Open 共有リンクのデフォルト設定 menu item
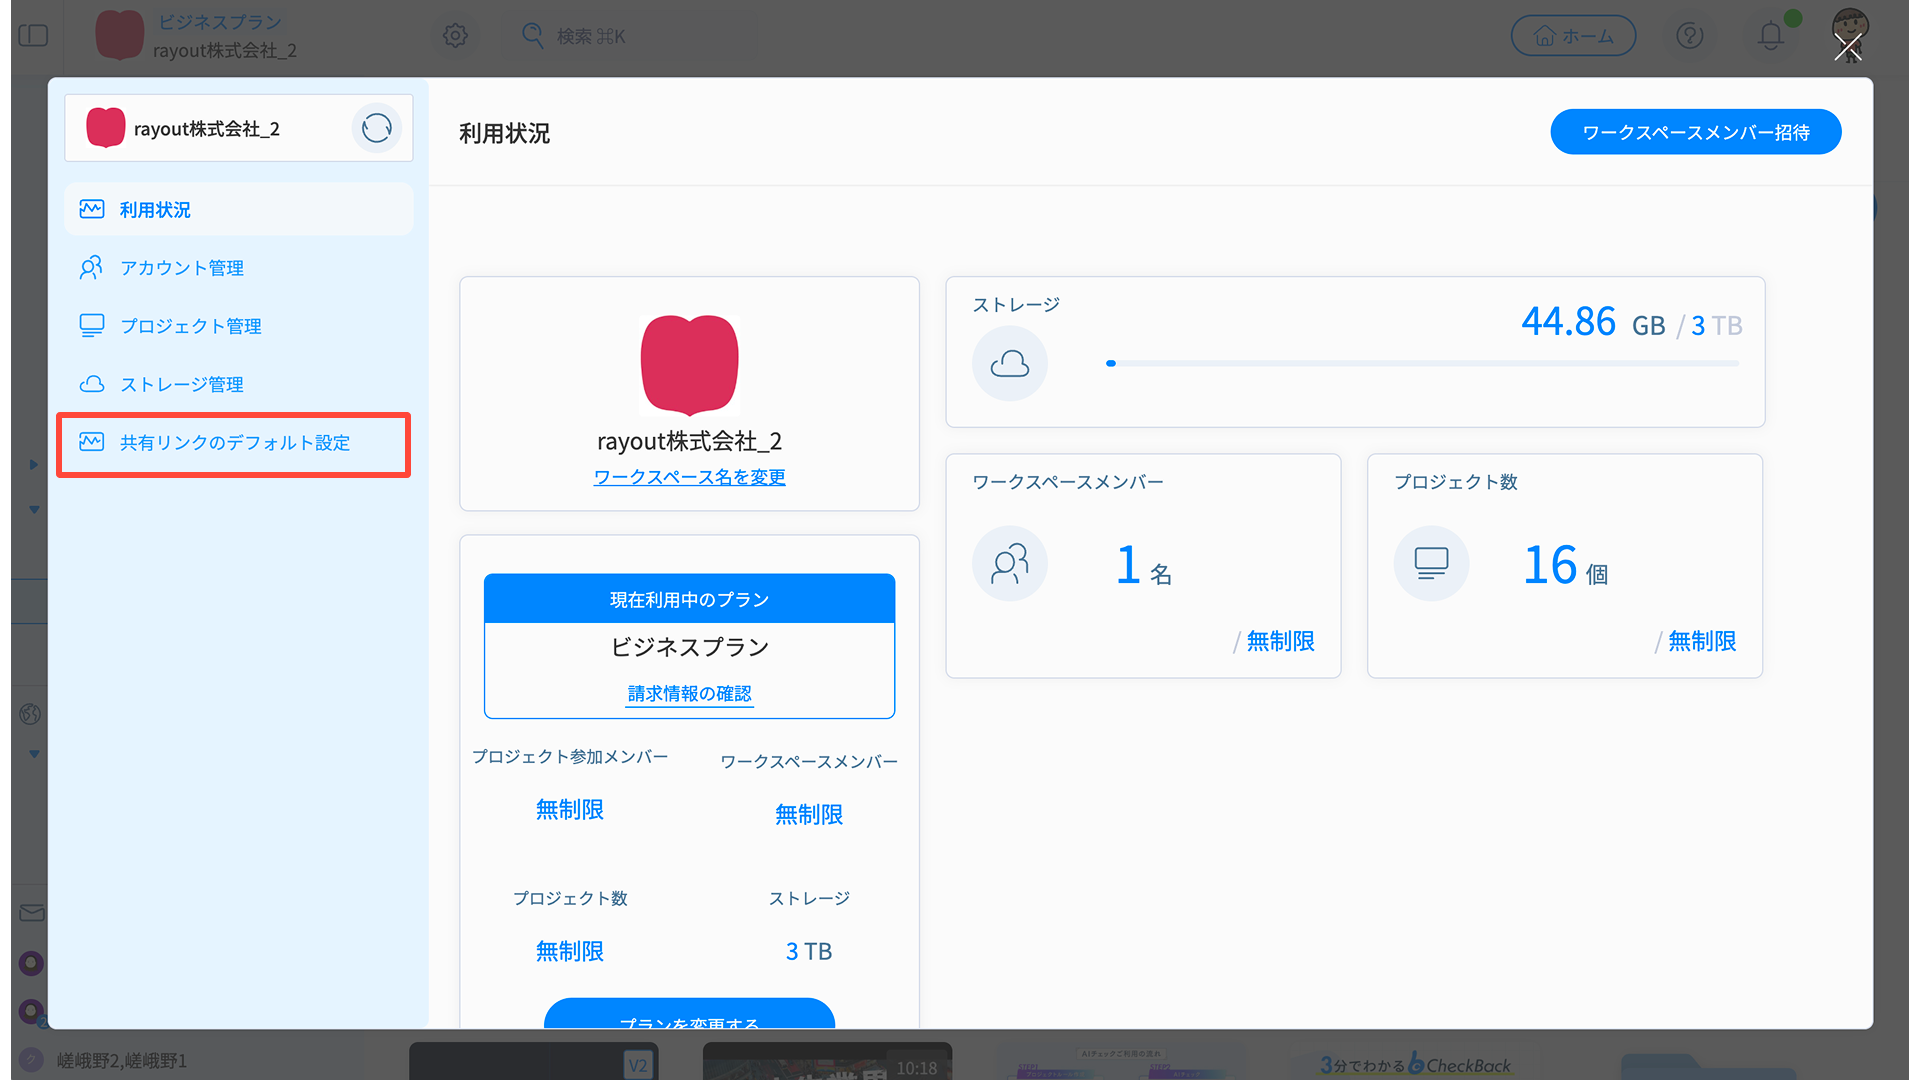The image size is (1920, 1080). coord(234,443)
